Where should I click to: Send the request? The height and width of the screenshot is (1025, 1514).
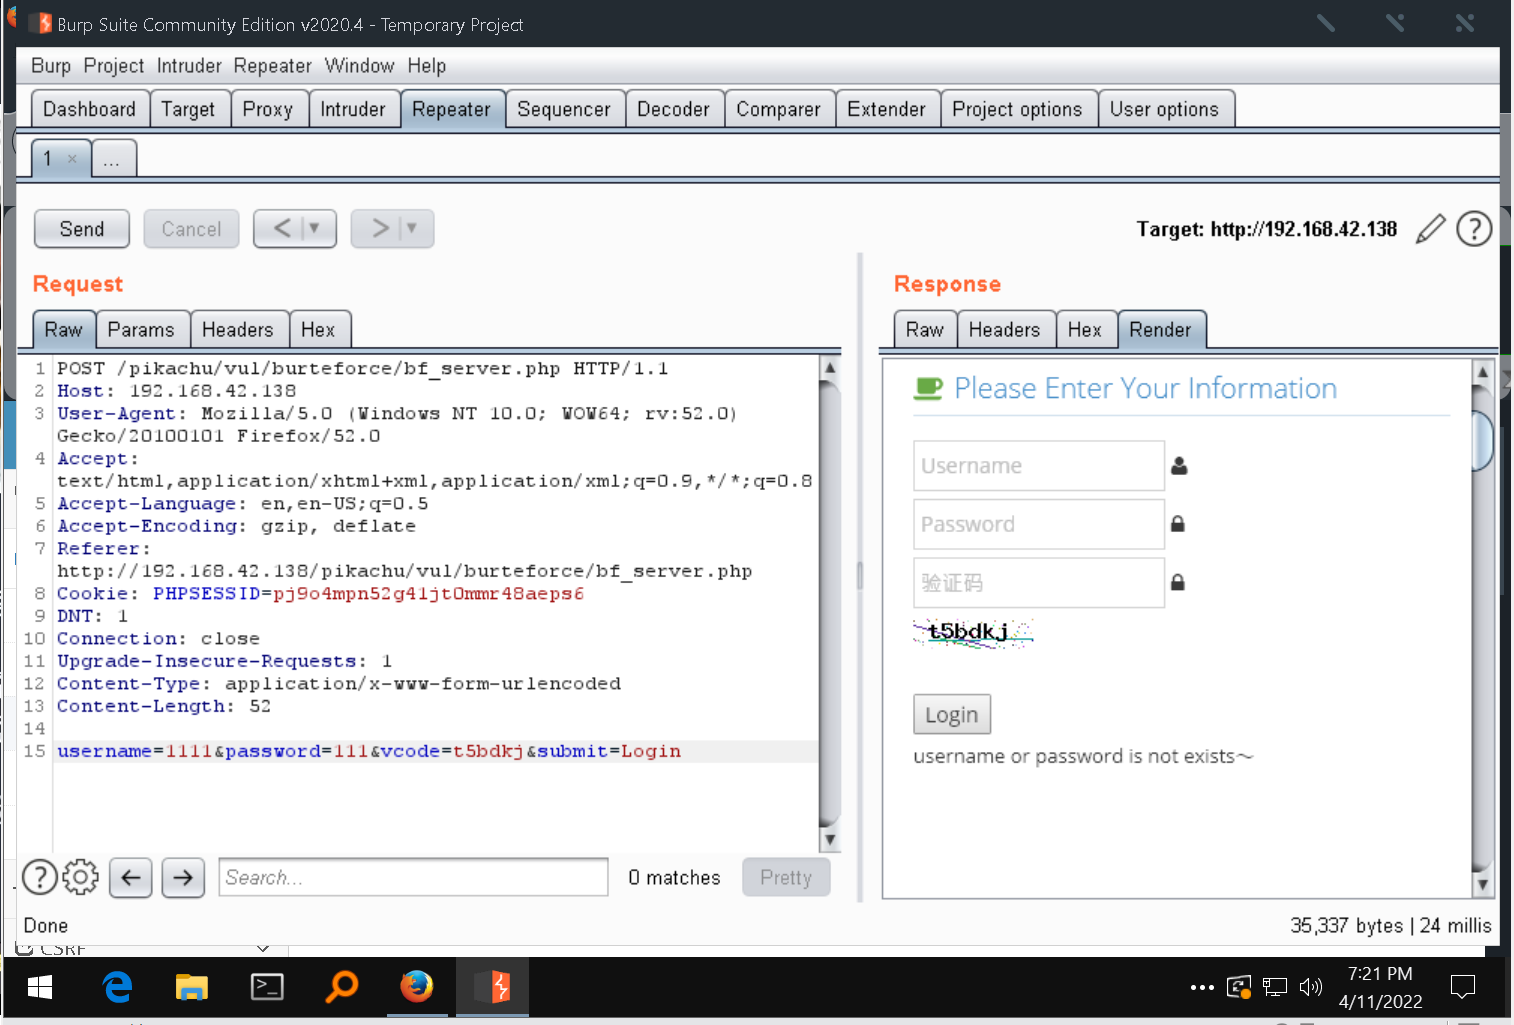(82, 229)
